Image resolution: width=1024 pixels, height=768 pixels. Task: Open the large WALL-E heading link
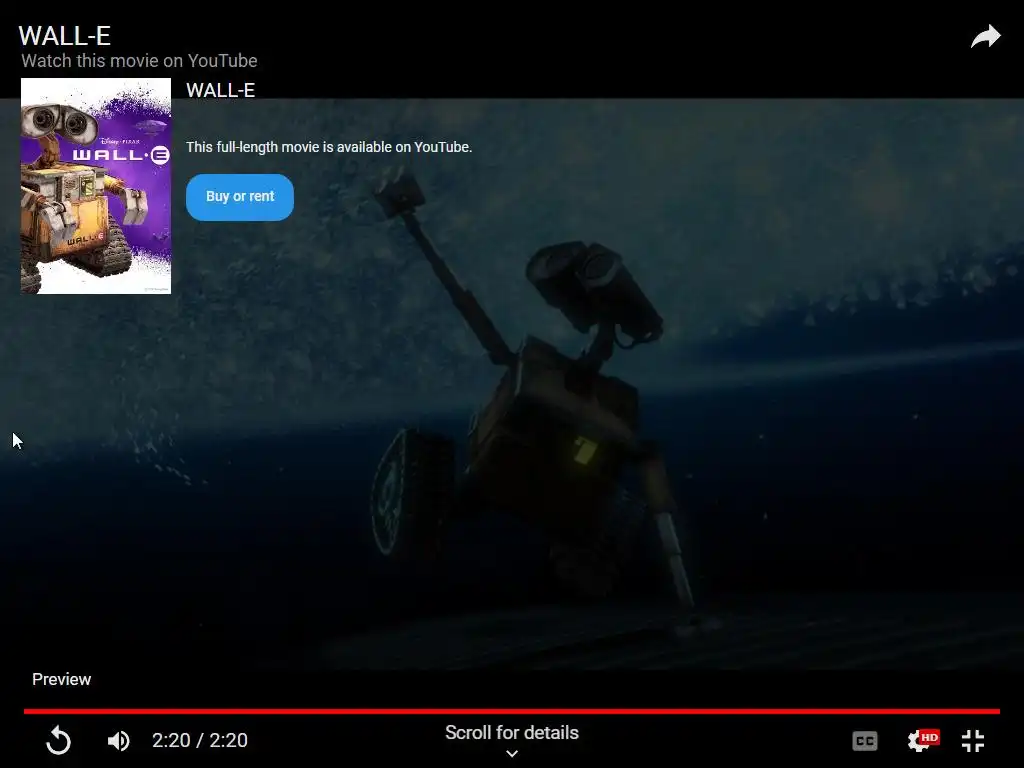point(65,36)
